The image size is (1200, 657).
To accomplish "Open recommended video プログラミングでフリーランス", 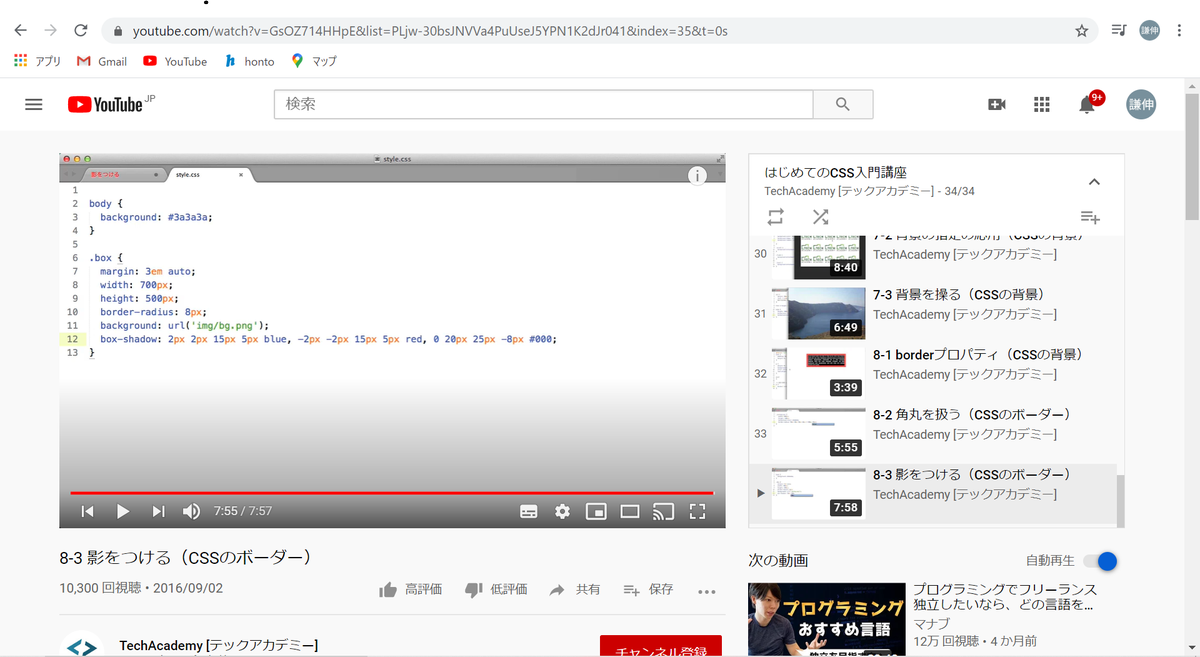I will 1005,597.
